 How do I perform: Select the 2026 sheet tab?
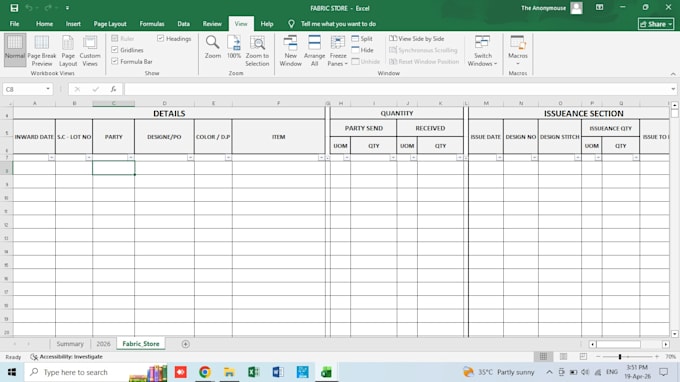click(103, 343)
